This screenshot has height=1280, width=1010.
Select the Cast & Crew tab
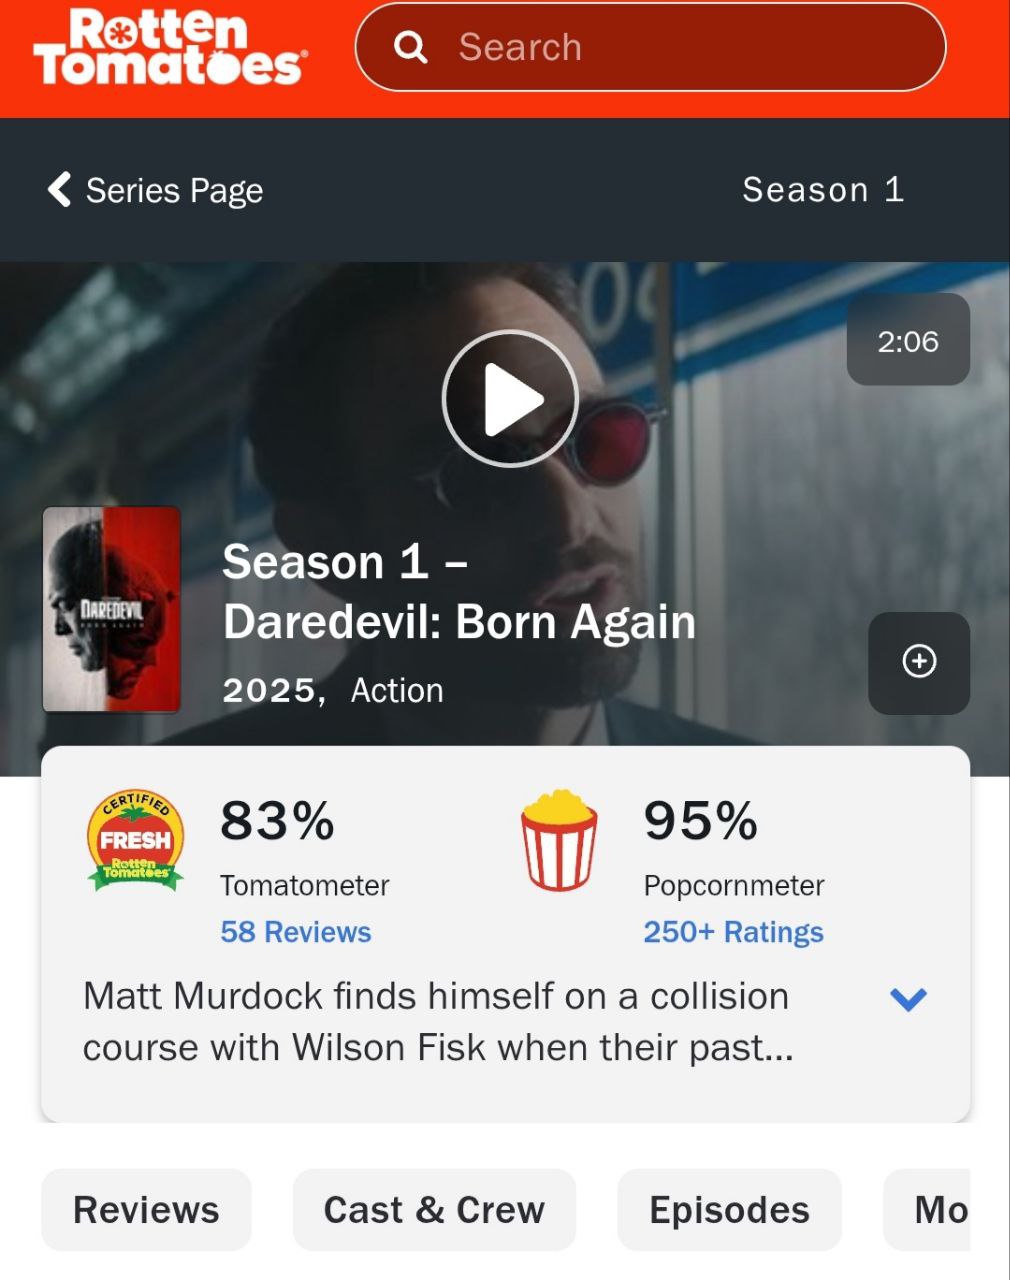coord(434,1210)
